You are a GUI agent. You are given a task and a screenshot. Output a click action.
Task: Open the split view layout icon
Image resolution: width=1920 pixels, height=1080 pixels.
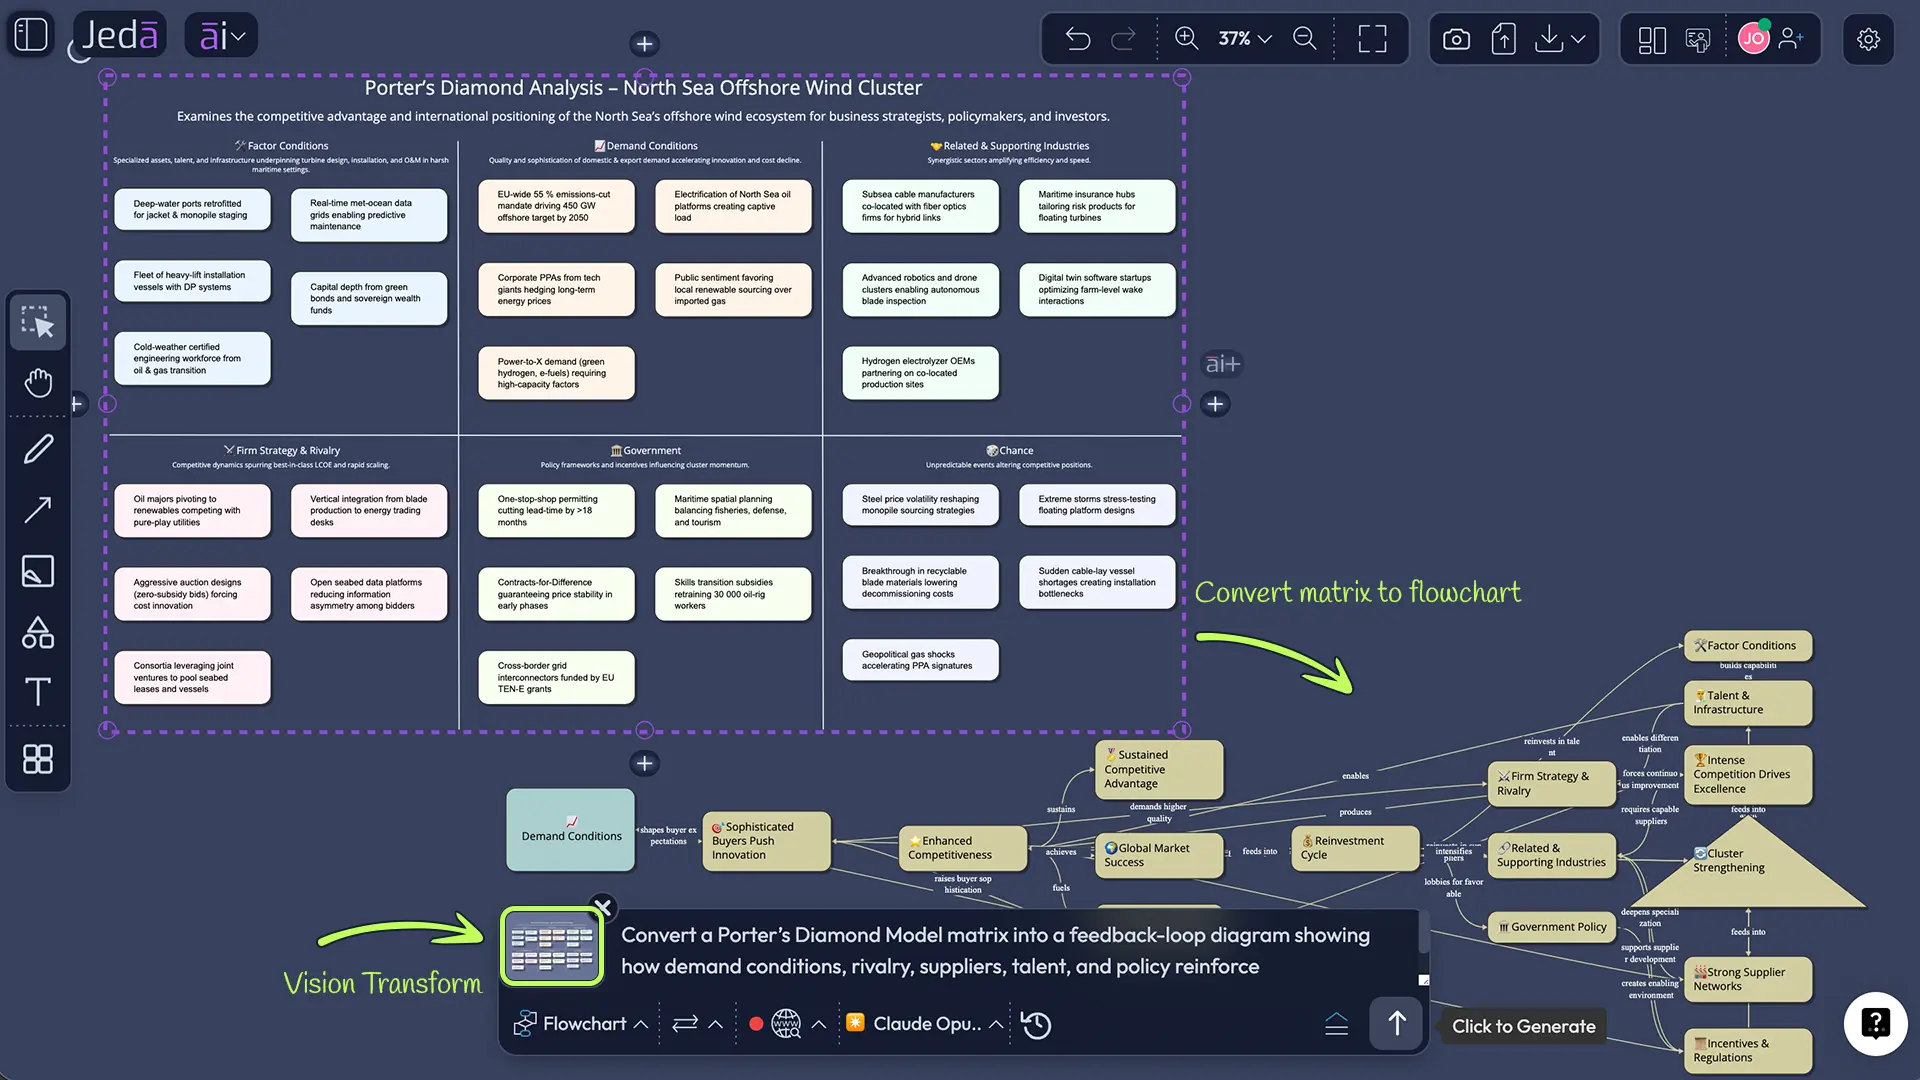[x=1652, y=40]
